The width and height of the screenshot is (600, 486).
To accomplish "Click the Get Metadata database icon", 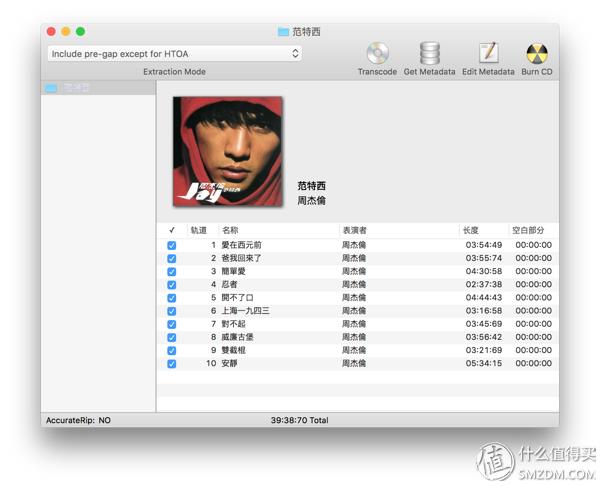I will click(x=429, y=53).
